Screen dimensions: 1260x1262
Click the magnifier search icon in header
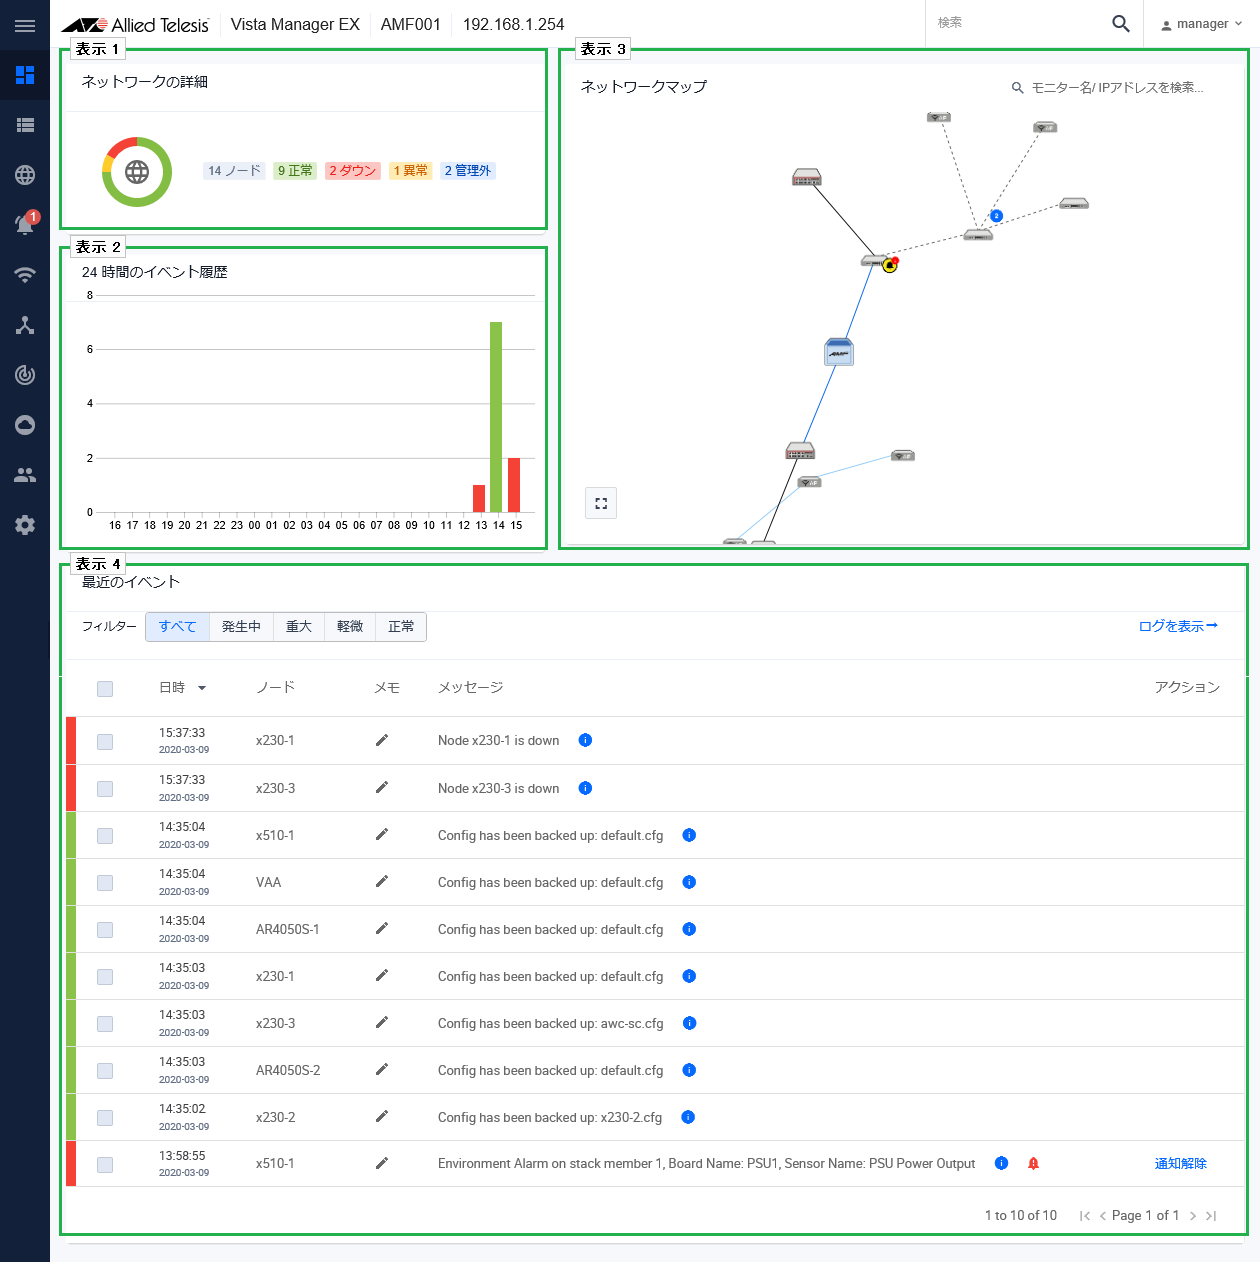(x=1121, y=23)
